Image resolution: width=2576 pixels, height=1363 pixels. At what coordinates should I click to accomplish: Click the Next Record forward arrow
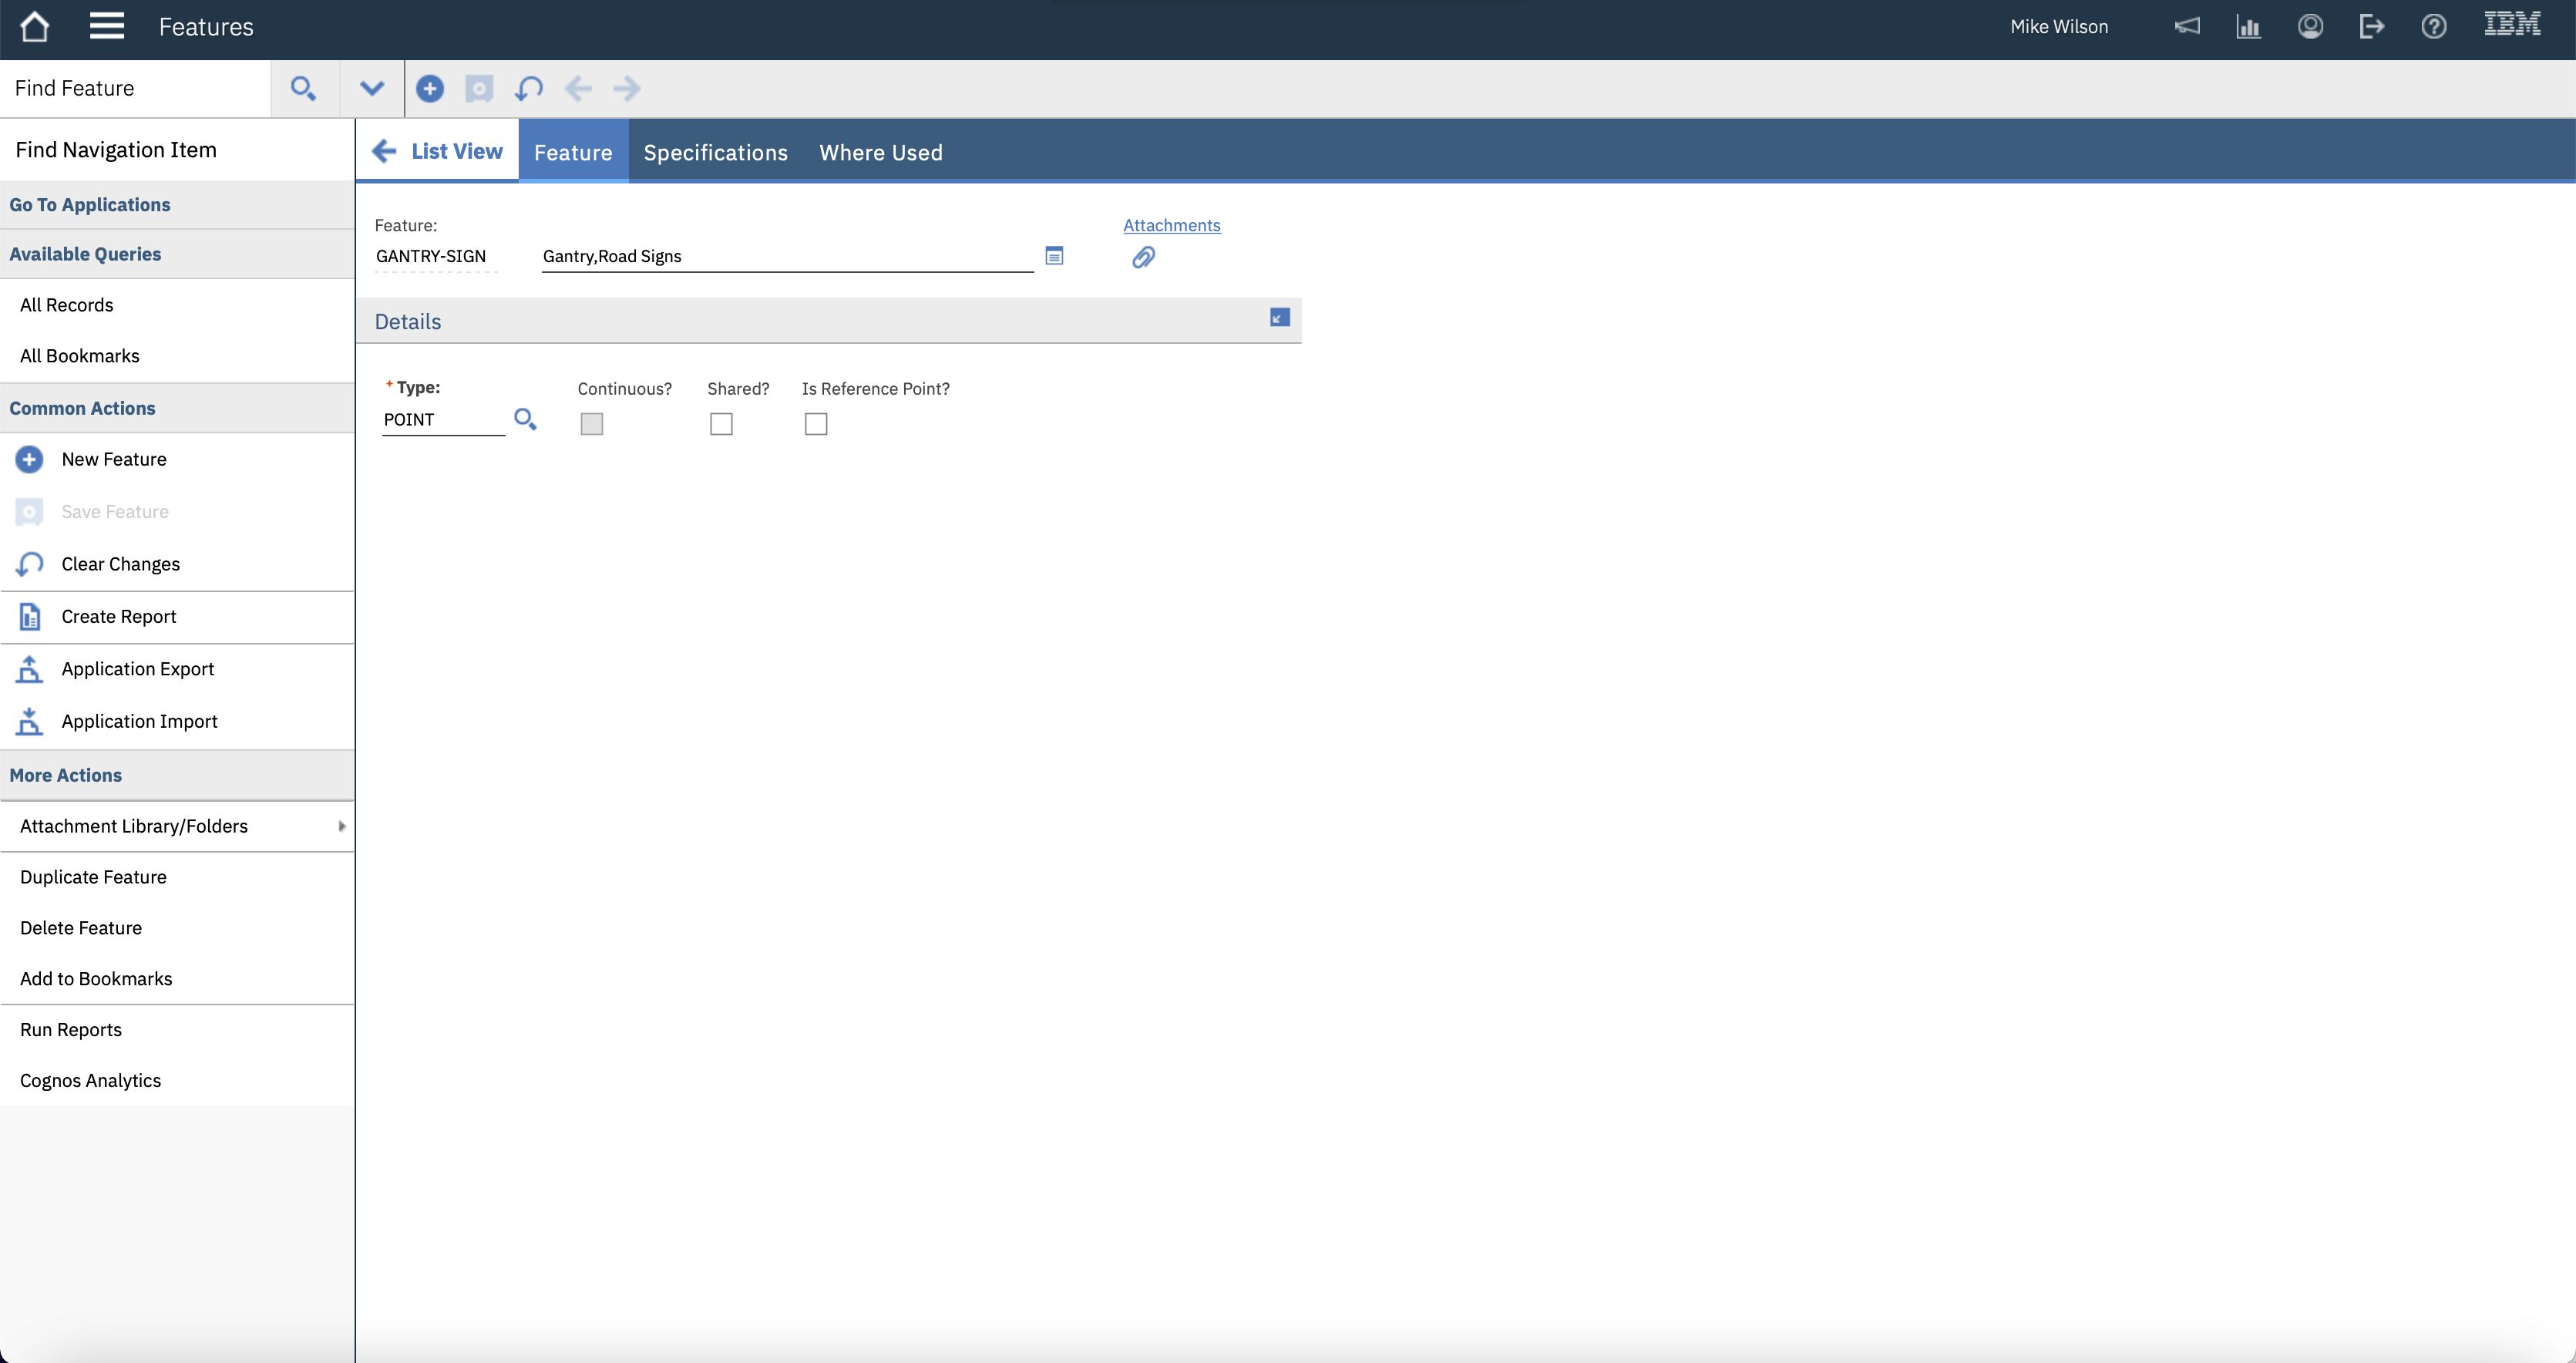coord(626,88)
